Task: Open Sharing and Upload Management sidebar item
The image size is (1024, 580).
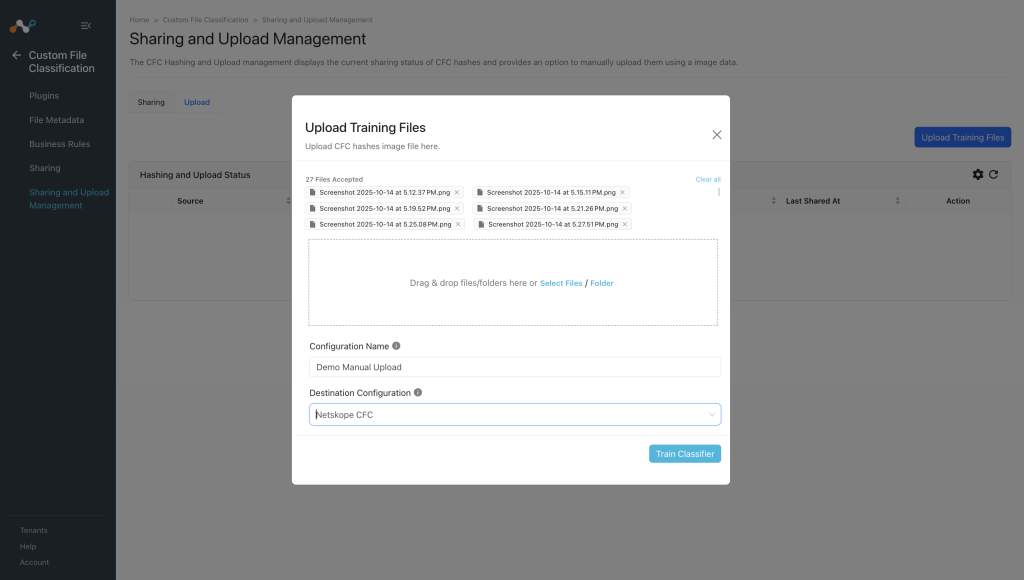Action: pyautogui.click(x=69, y=199)
